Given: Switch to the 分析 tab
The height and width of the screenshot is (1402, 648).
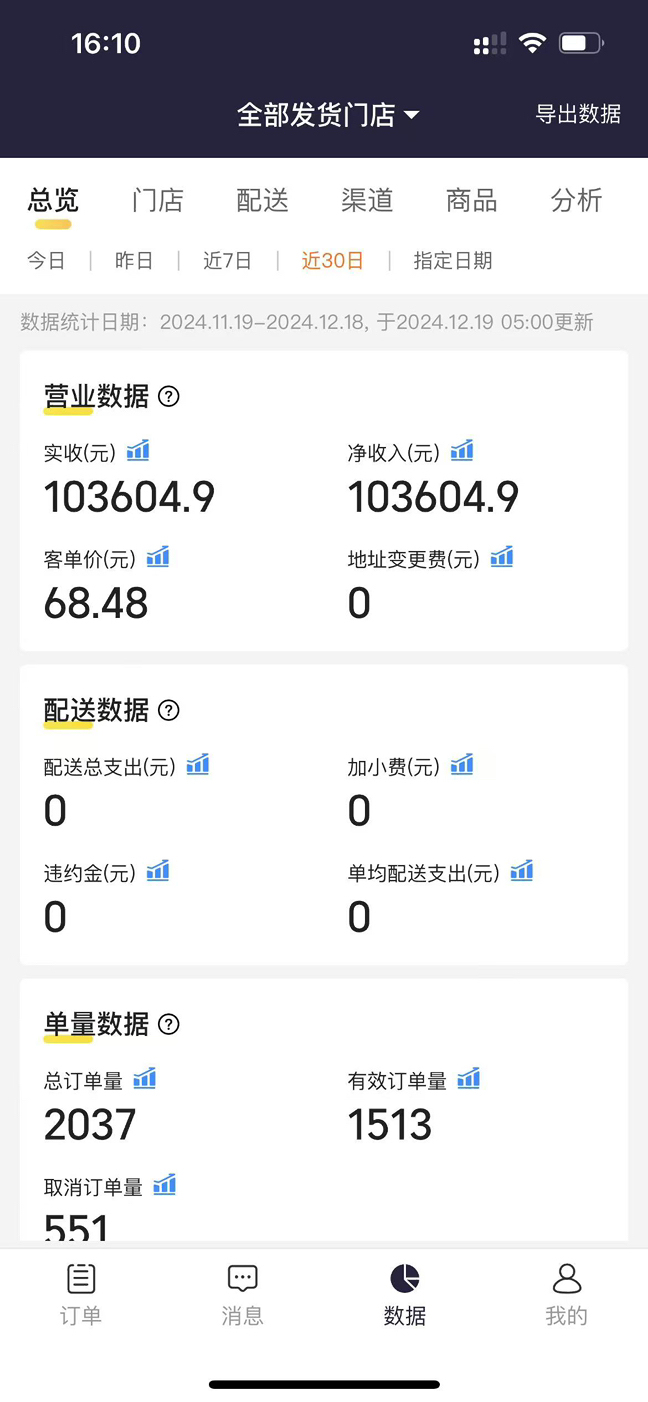Looking at the screenshot, I should (577, 200).
